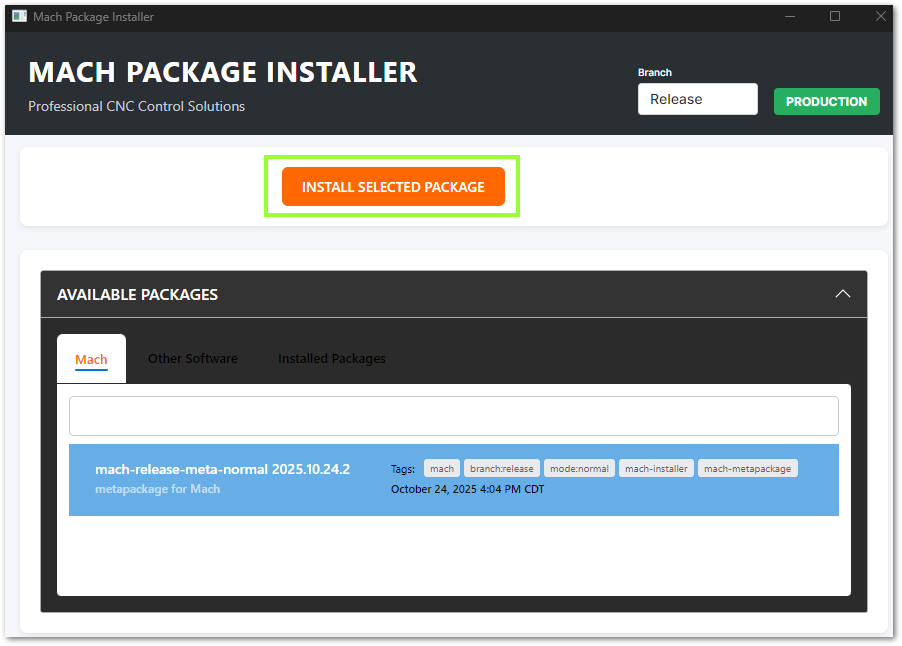Click the 'mach' tag
This screenshot has width=902, height=646.
(442, 468)
